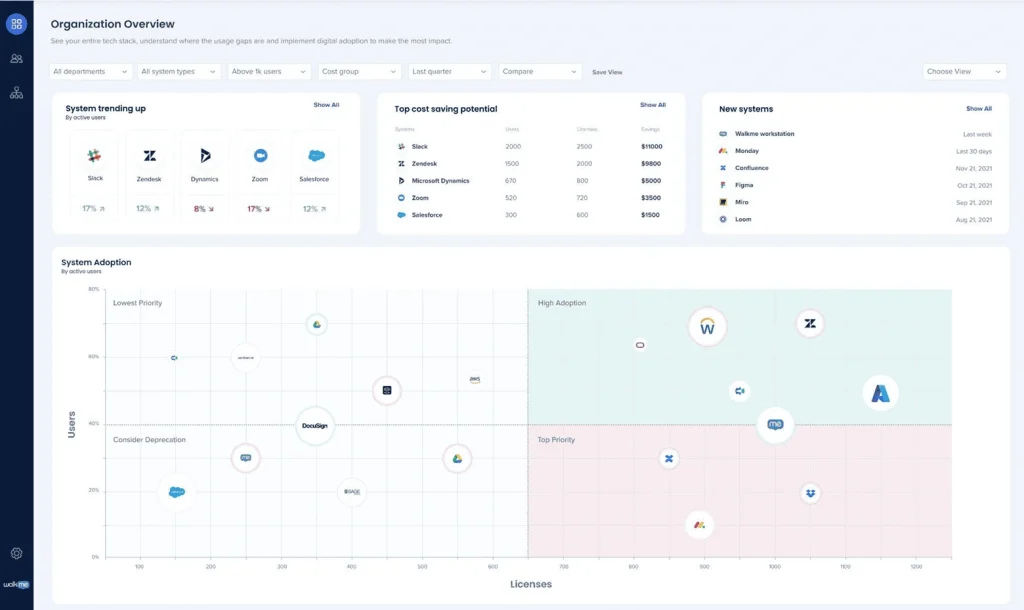
Task: Open the Last quarter time range selector
Action: 446,71
